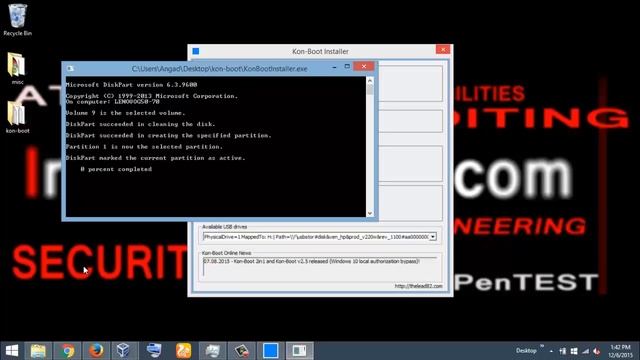Show hidden system tray icons arrow

point(551,351)
